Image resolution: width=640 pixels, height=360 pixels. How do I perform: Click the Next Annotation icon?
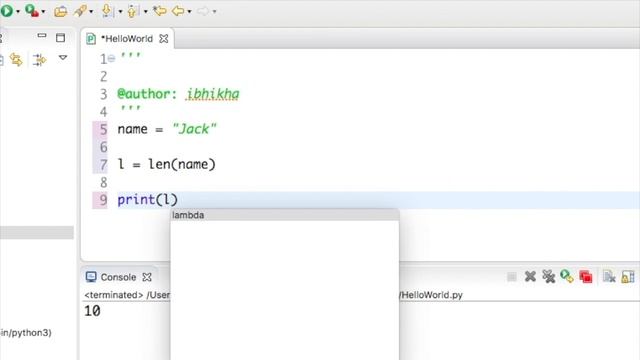click(107, 11)
